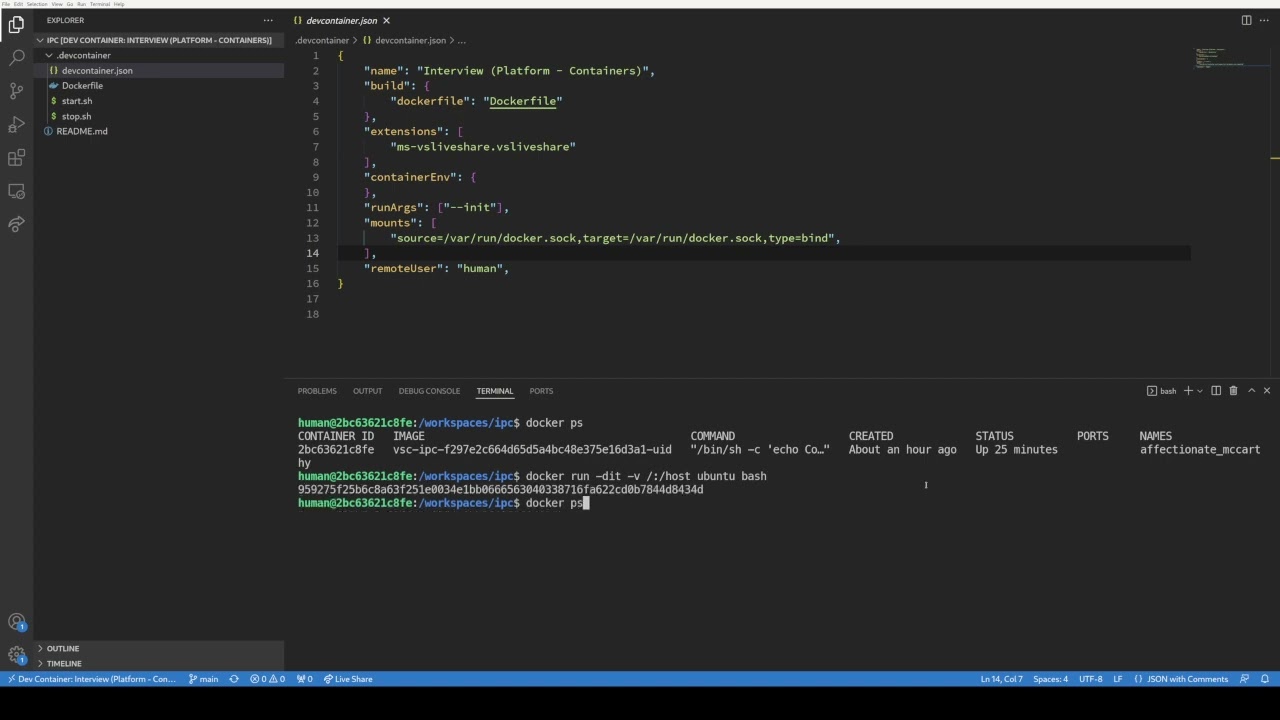This screenshot has width=1280, height=720.
Task: Start Live Share from status bar
Action: 347,679
